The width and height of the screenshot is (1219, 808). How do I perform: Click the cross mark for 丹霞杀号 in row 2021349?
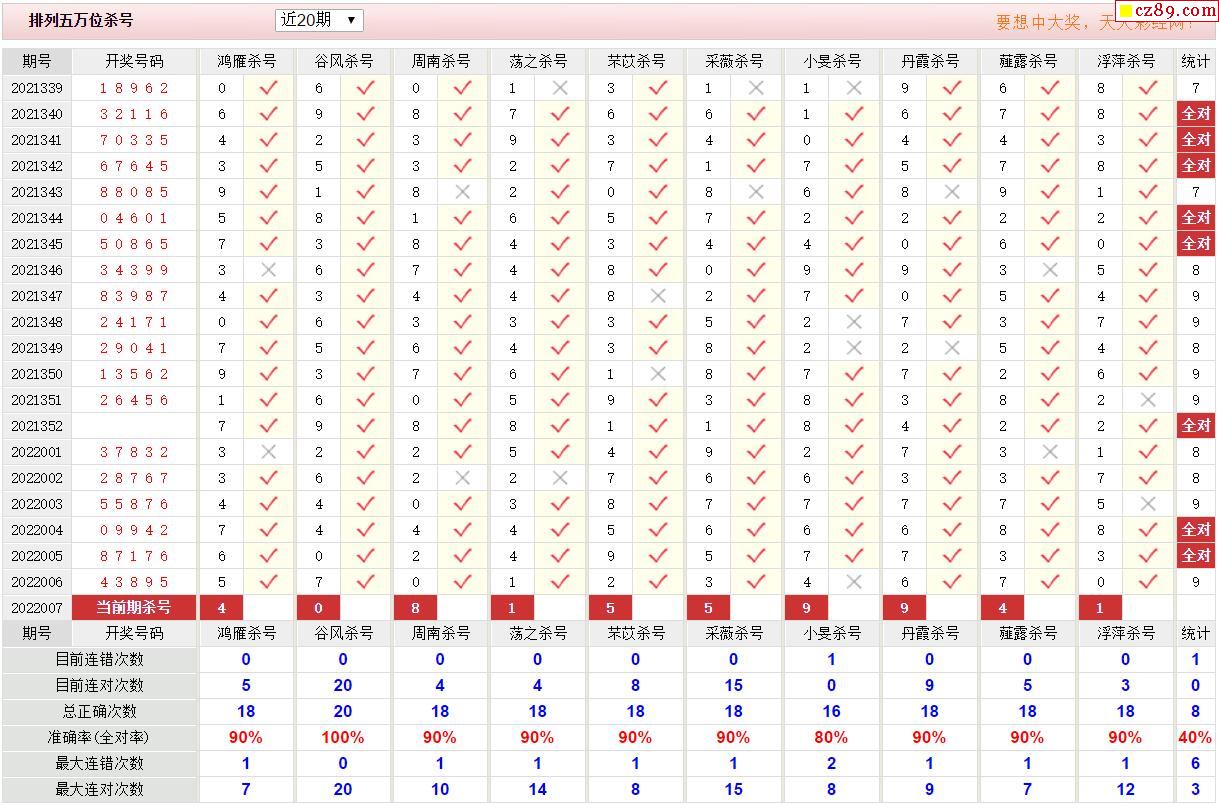(x=952, y=348)
